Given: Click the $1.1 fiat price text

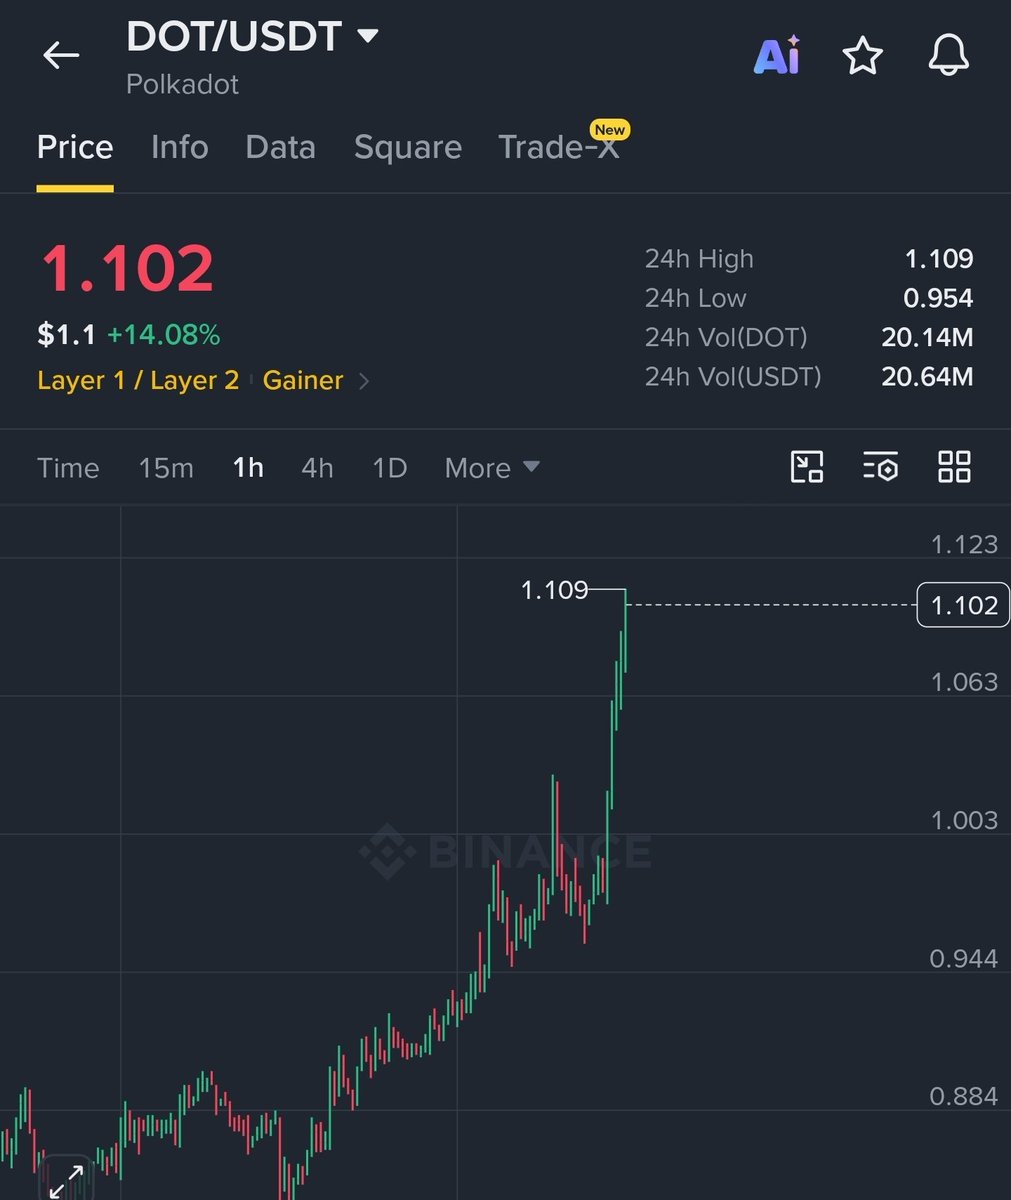Looking at the screenshot, I should (x=66, y=335).
